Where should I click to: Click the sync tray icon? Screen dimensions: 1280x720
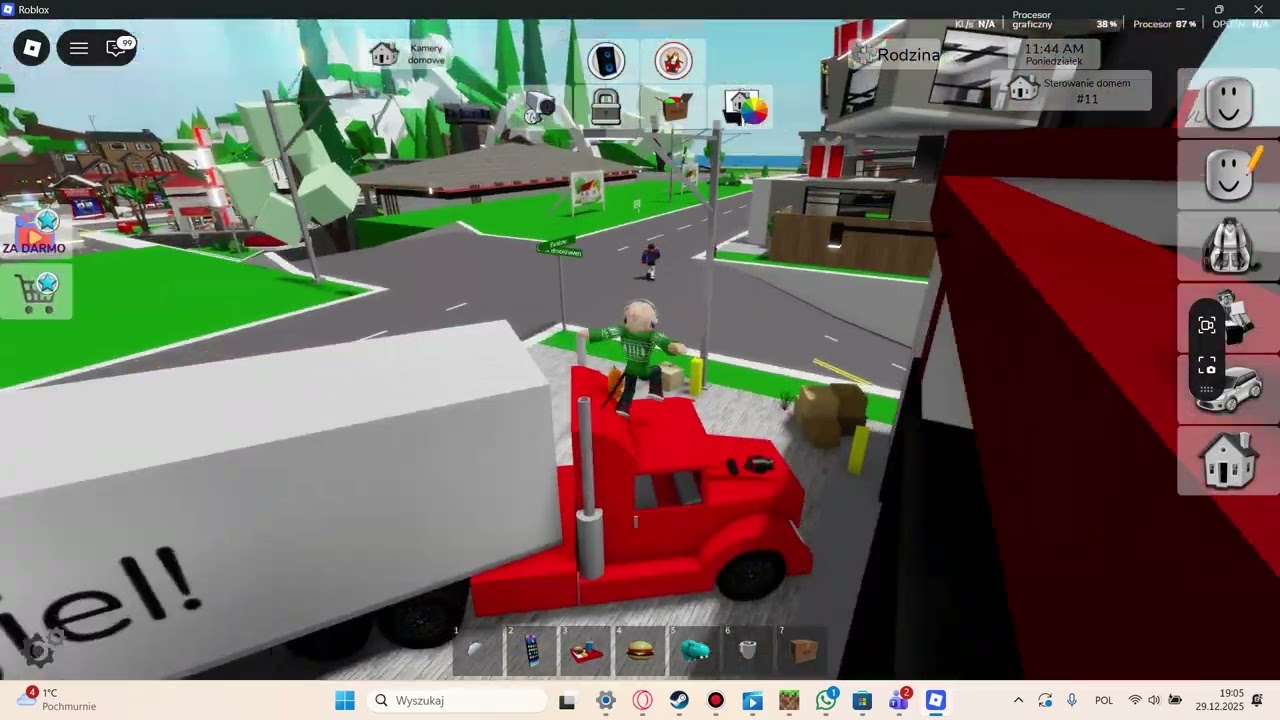[x=1045, y=700]
